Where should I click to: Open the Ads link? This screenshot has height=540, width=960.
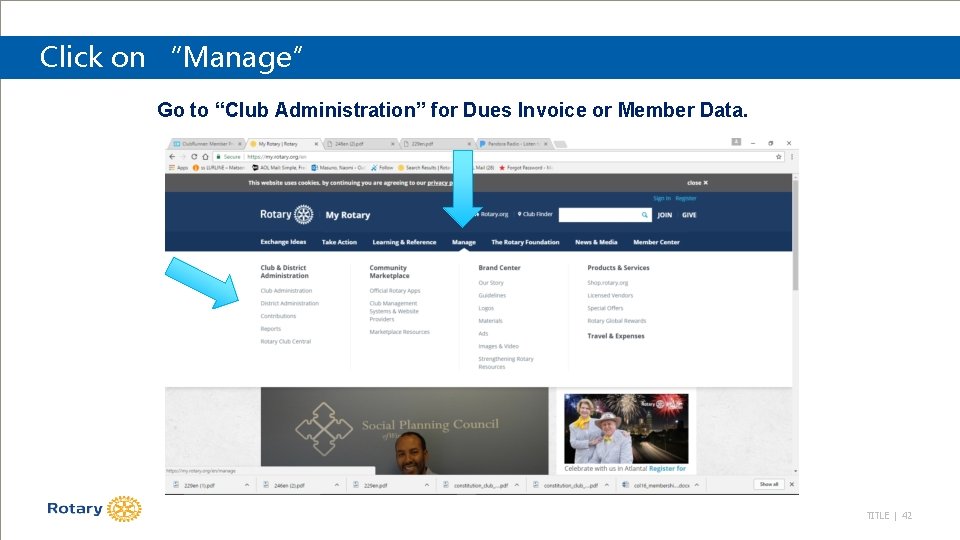click(x=483, y=334)
